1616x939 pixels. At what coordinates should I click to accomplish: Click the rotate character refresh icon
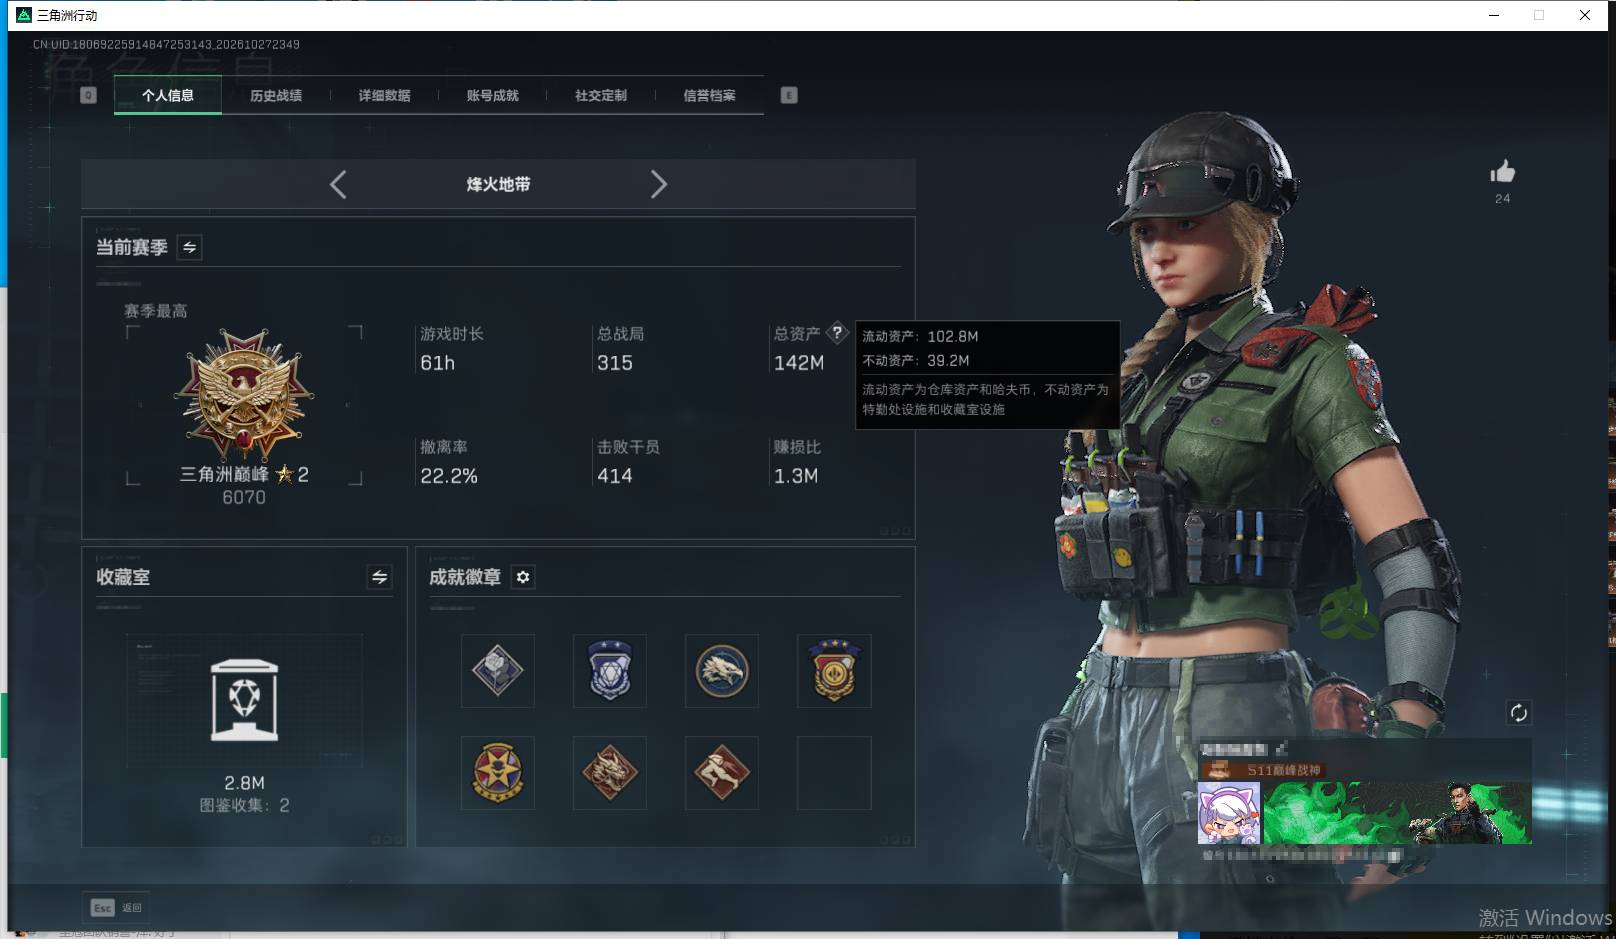[x=1518, y=713]
